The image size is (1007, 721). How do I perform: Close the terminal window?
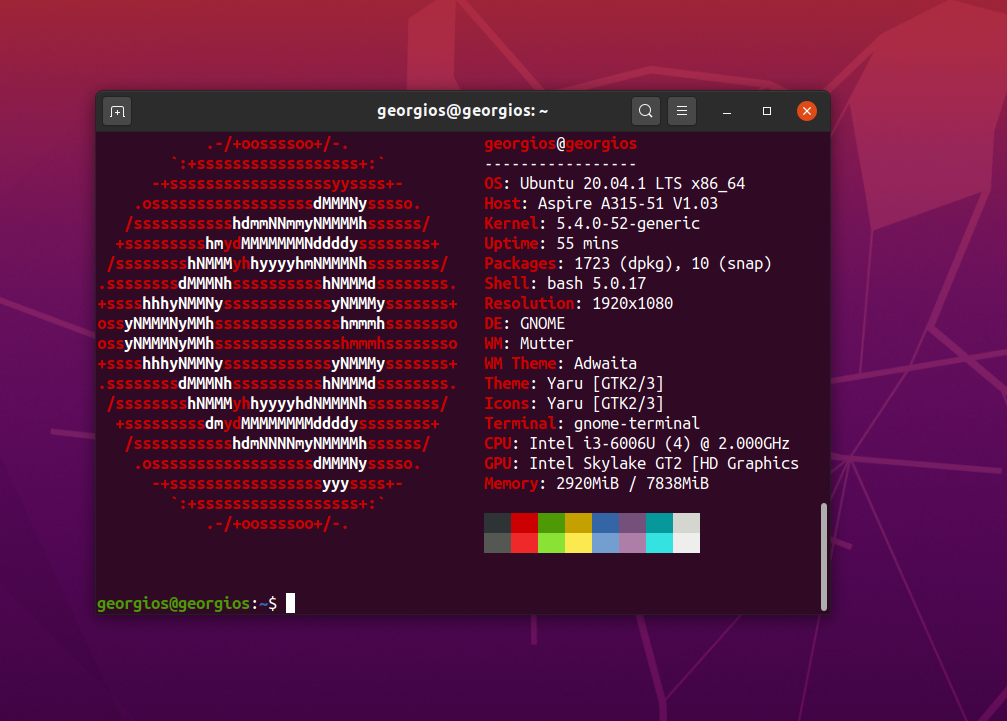point(807,111)
